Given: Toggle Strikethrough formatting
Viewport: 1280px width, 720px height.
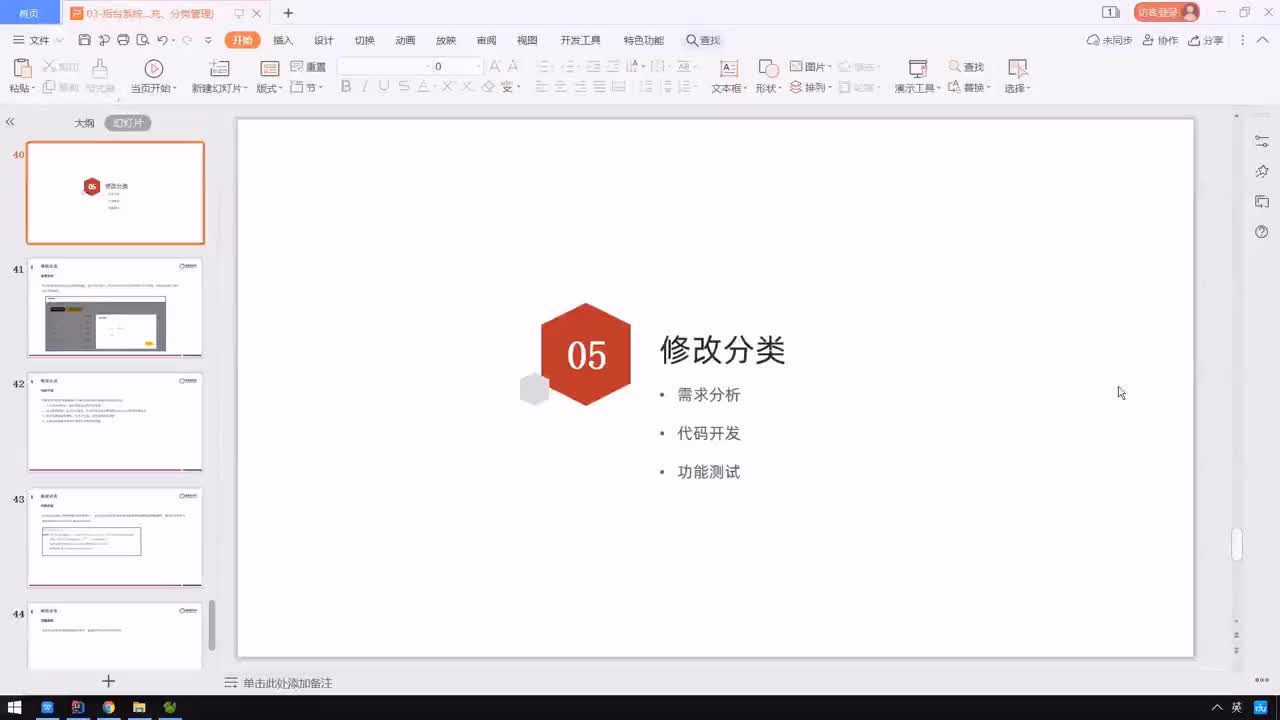Looking at the screenshot, I should (x=403, y=87).
